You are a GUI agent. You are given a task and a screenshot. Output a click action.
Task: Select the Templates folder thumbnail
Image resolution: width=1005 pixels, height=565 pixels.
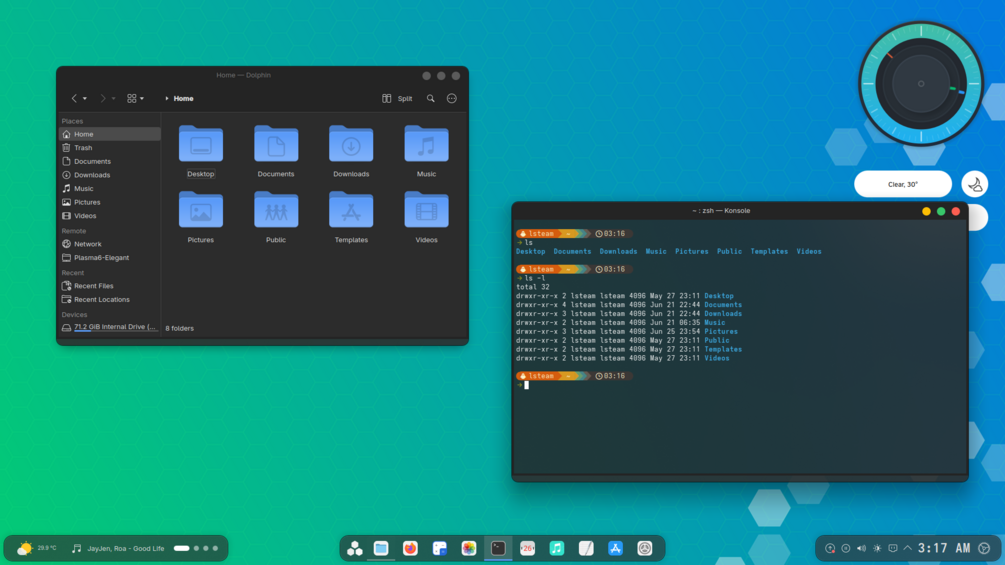(x=351, y=217)
